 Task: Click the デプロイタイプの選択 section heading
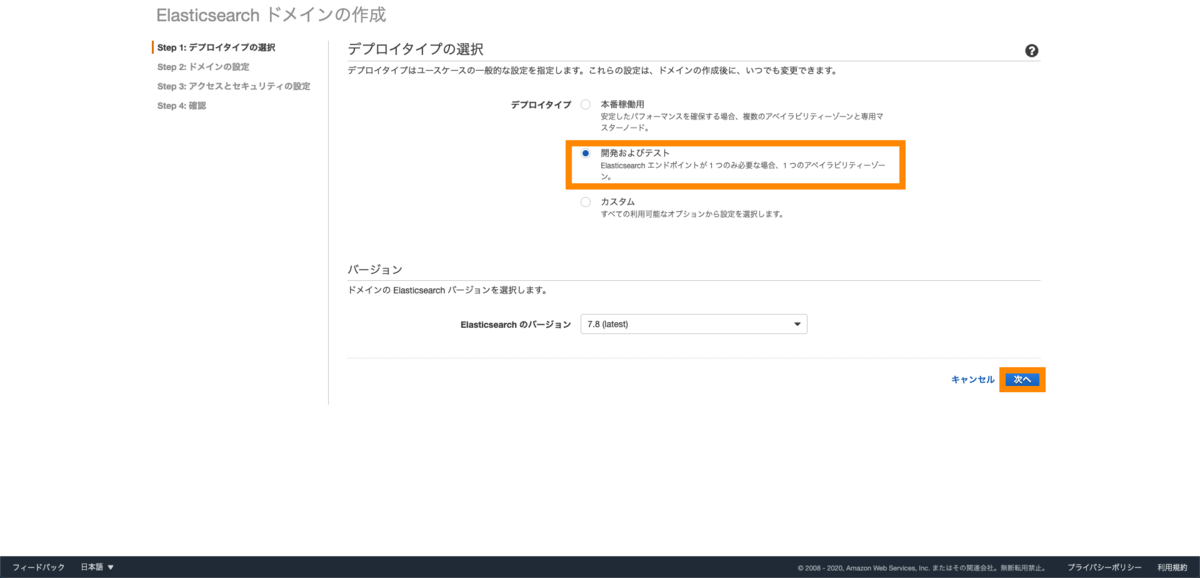click(415, 49)
